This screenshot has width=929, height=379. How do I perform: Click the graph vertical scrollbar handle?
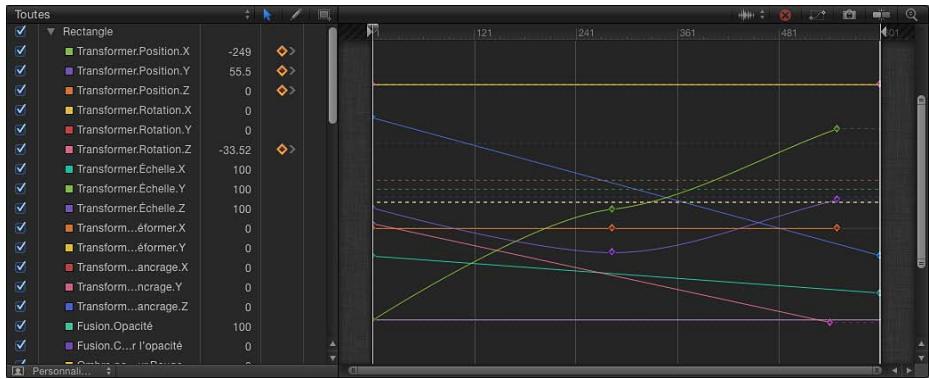(920, 181)
